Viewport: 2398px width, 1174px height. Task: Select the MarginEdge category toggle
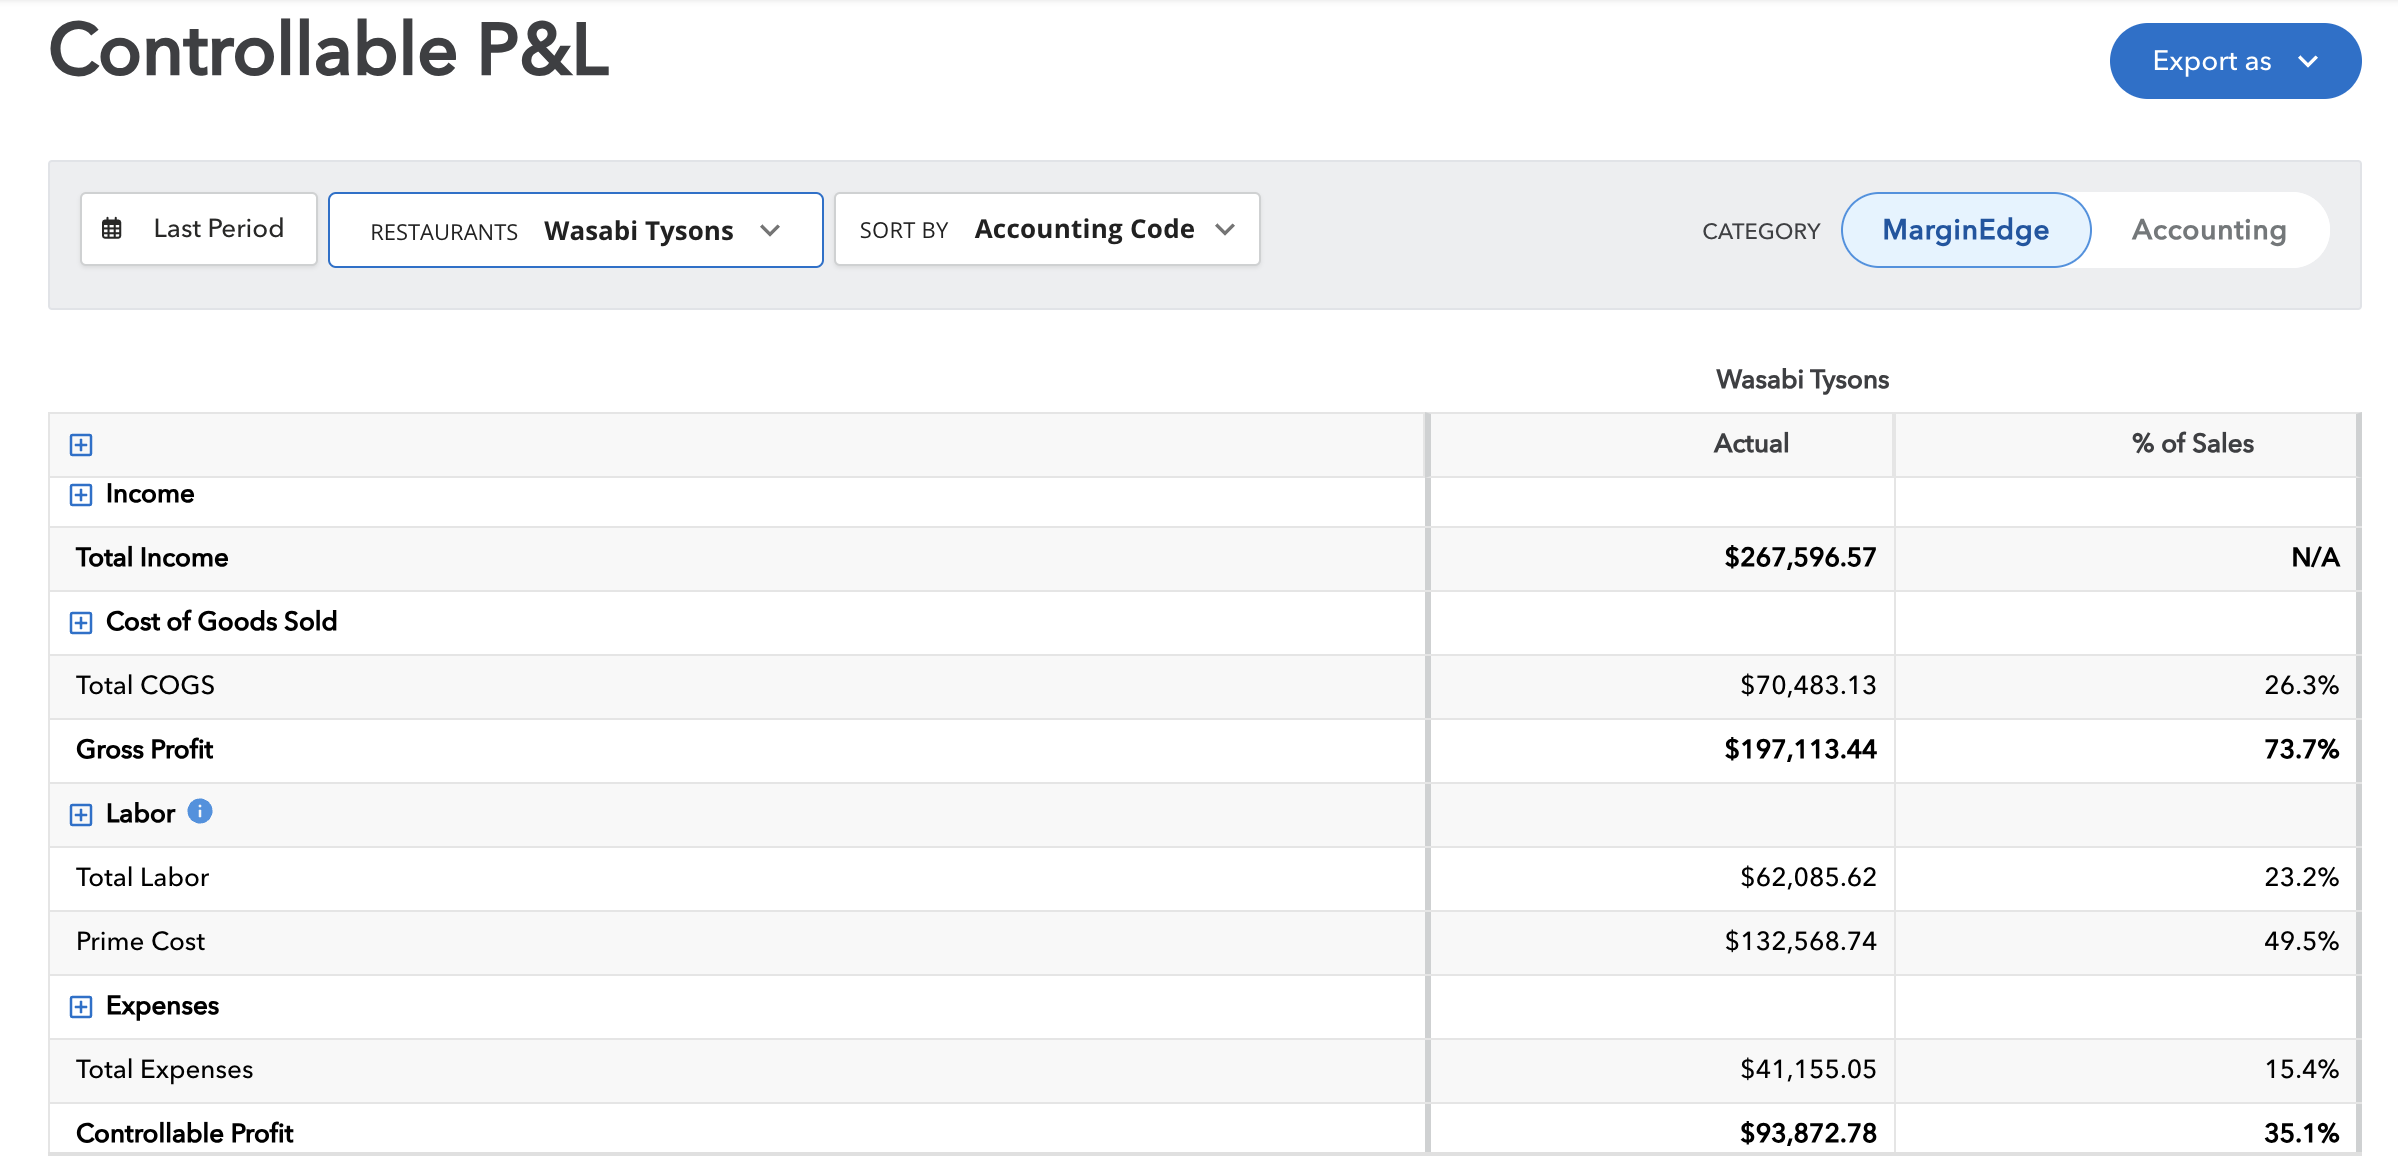(1965, 230)
